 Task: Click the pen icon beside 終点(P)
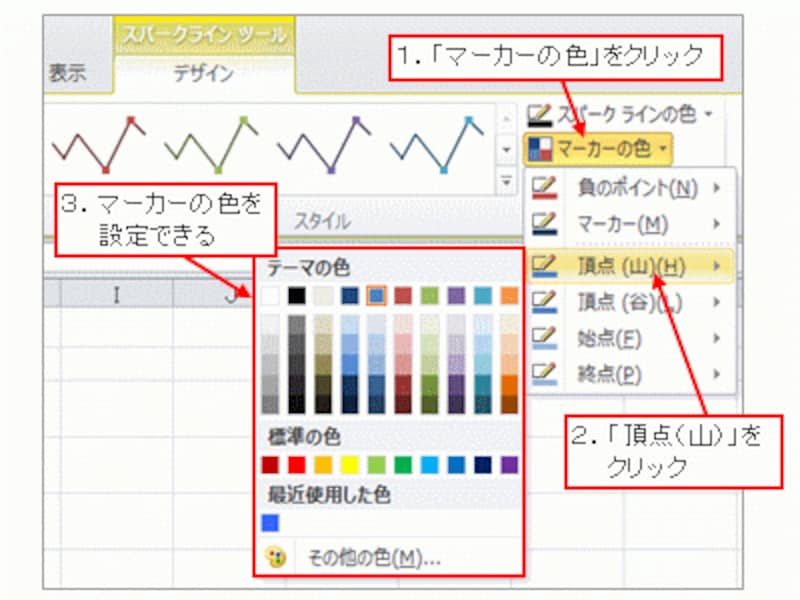(544, 373)
